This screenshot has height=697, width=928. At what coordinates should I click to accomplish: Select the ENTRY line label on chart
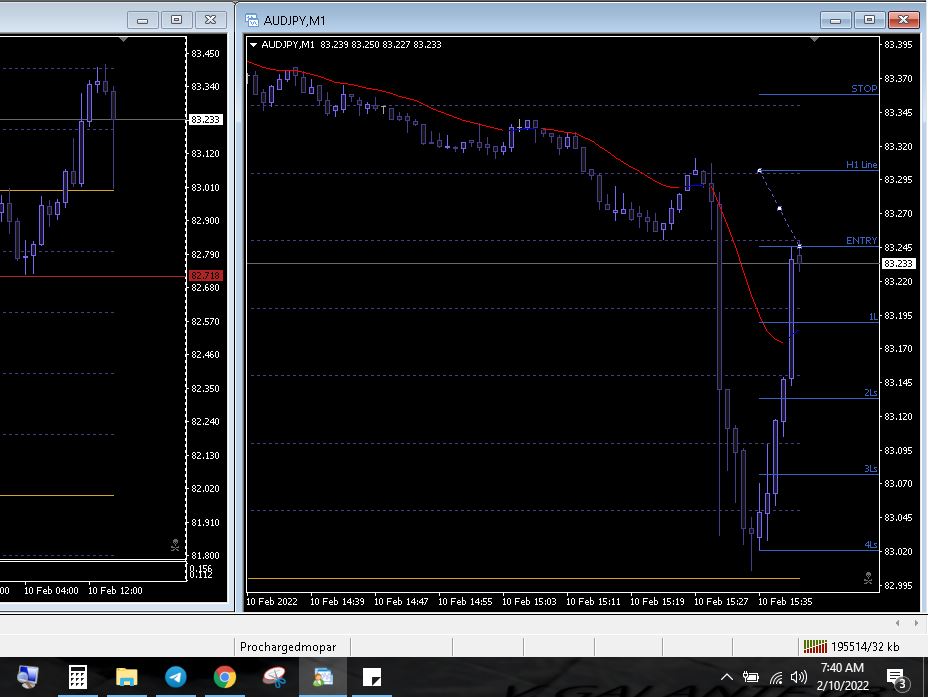[861, 241]
